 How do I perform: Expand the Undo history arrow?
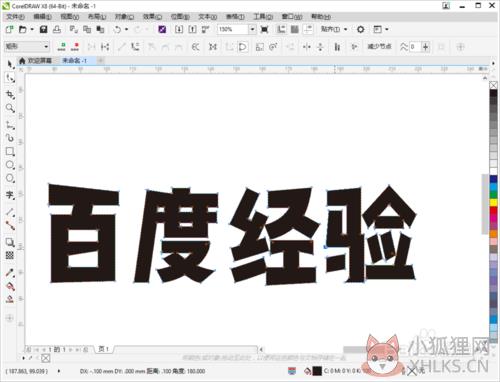[126, 30]
